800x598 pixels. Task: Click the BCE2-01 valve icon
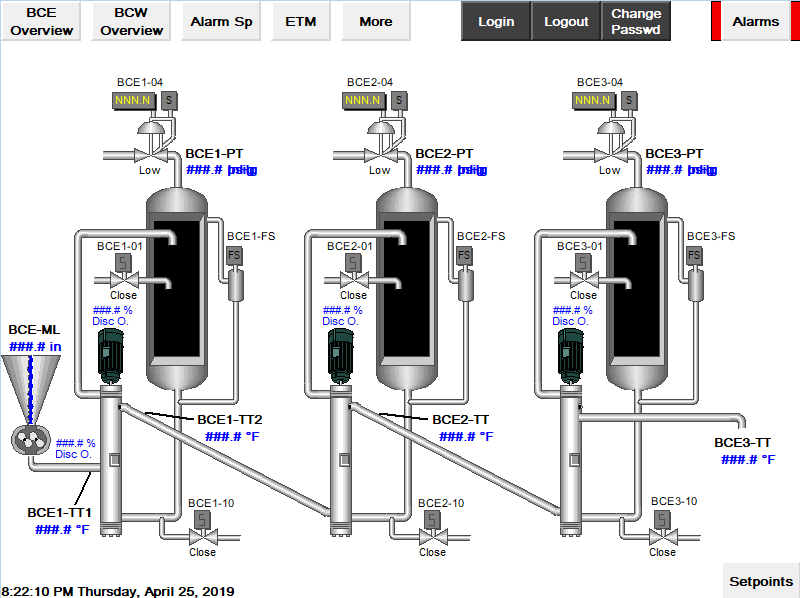354,272
